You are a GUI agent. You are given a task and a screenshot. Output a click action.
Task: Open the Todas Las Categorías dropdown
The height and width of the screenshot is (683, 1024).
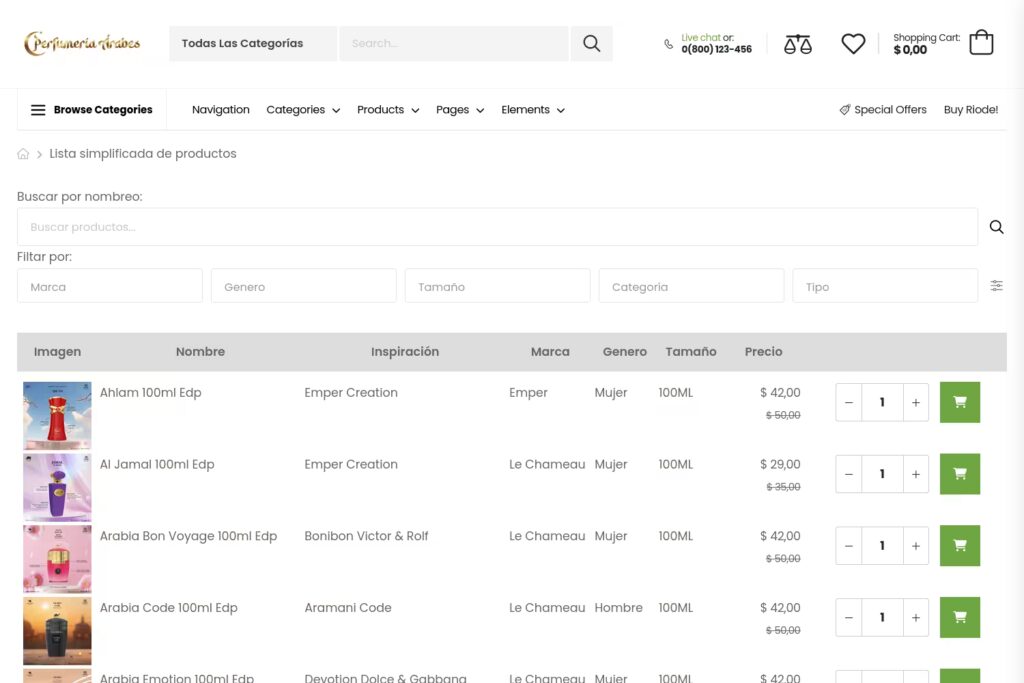(x=253, y=44)
